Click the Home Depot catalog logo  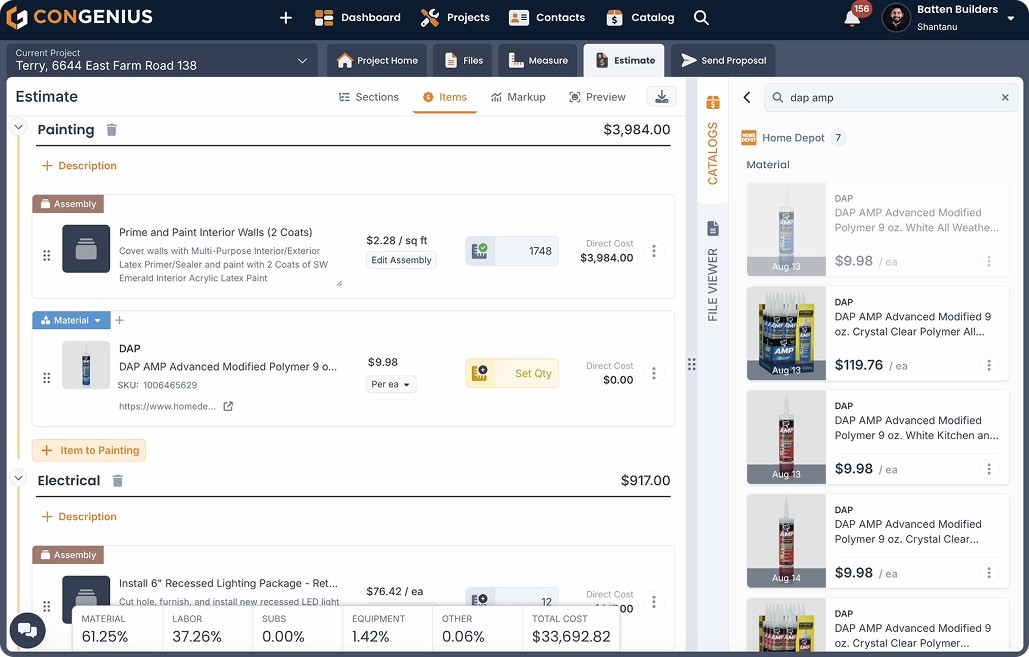(x=749, y=137)
